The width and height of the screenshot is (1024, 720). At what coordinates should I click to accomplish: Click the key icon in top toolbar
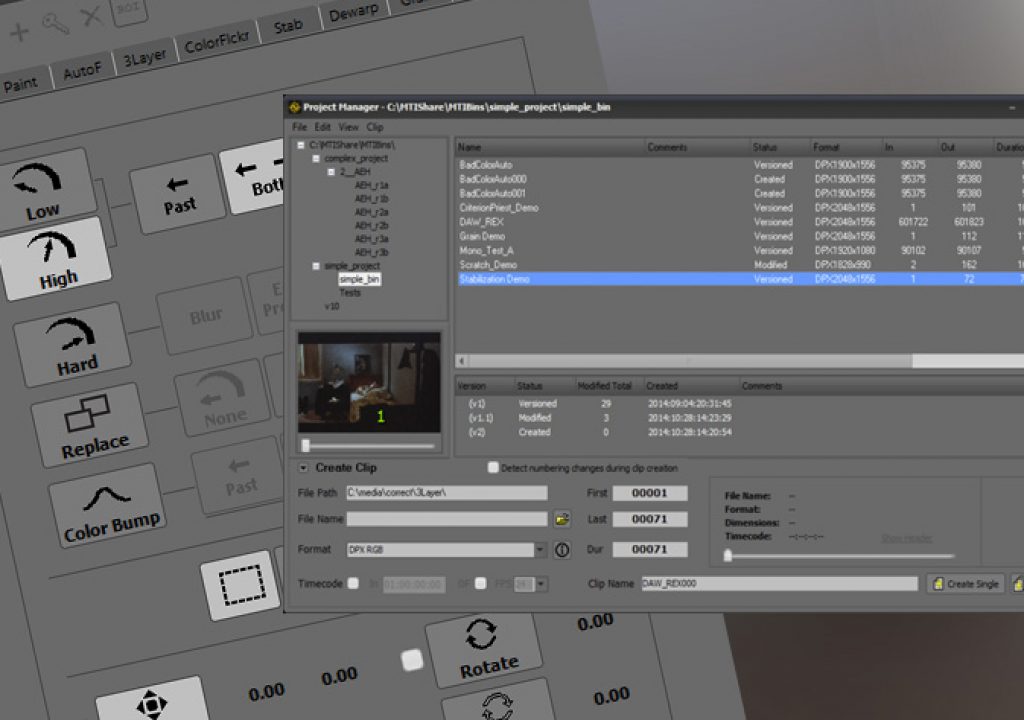[x=56, y=23]
